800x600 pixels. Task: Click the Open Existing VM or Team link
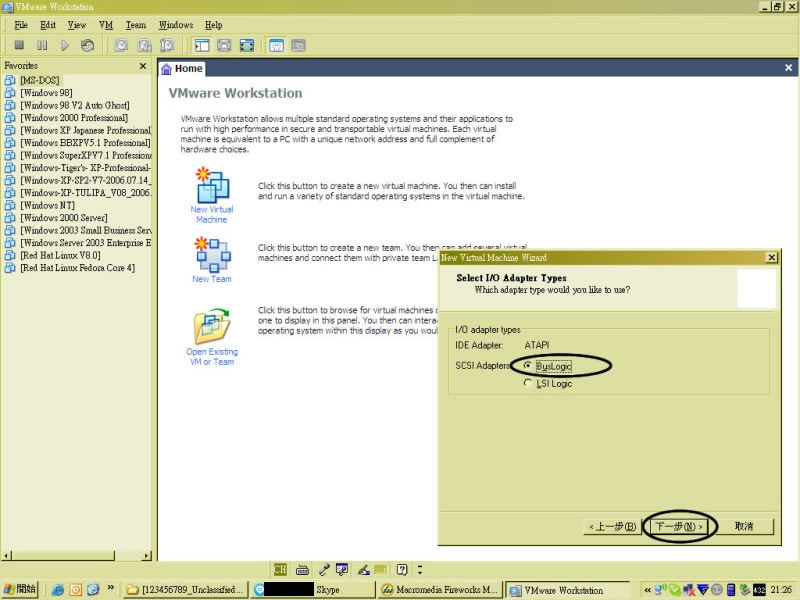pyautogui.click(x=212, y=357)
